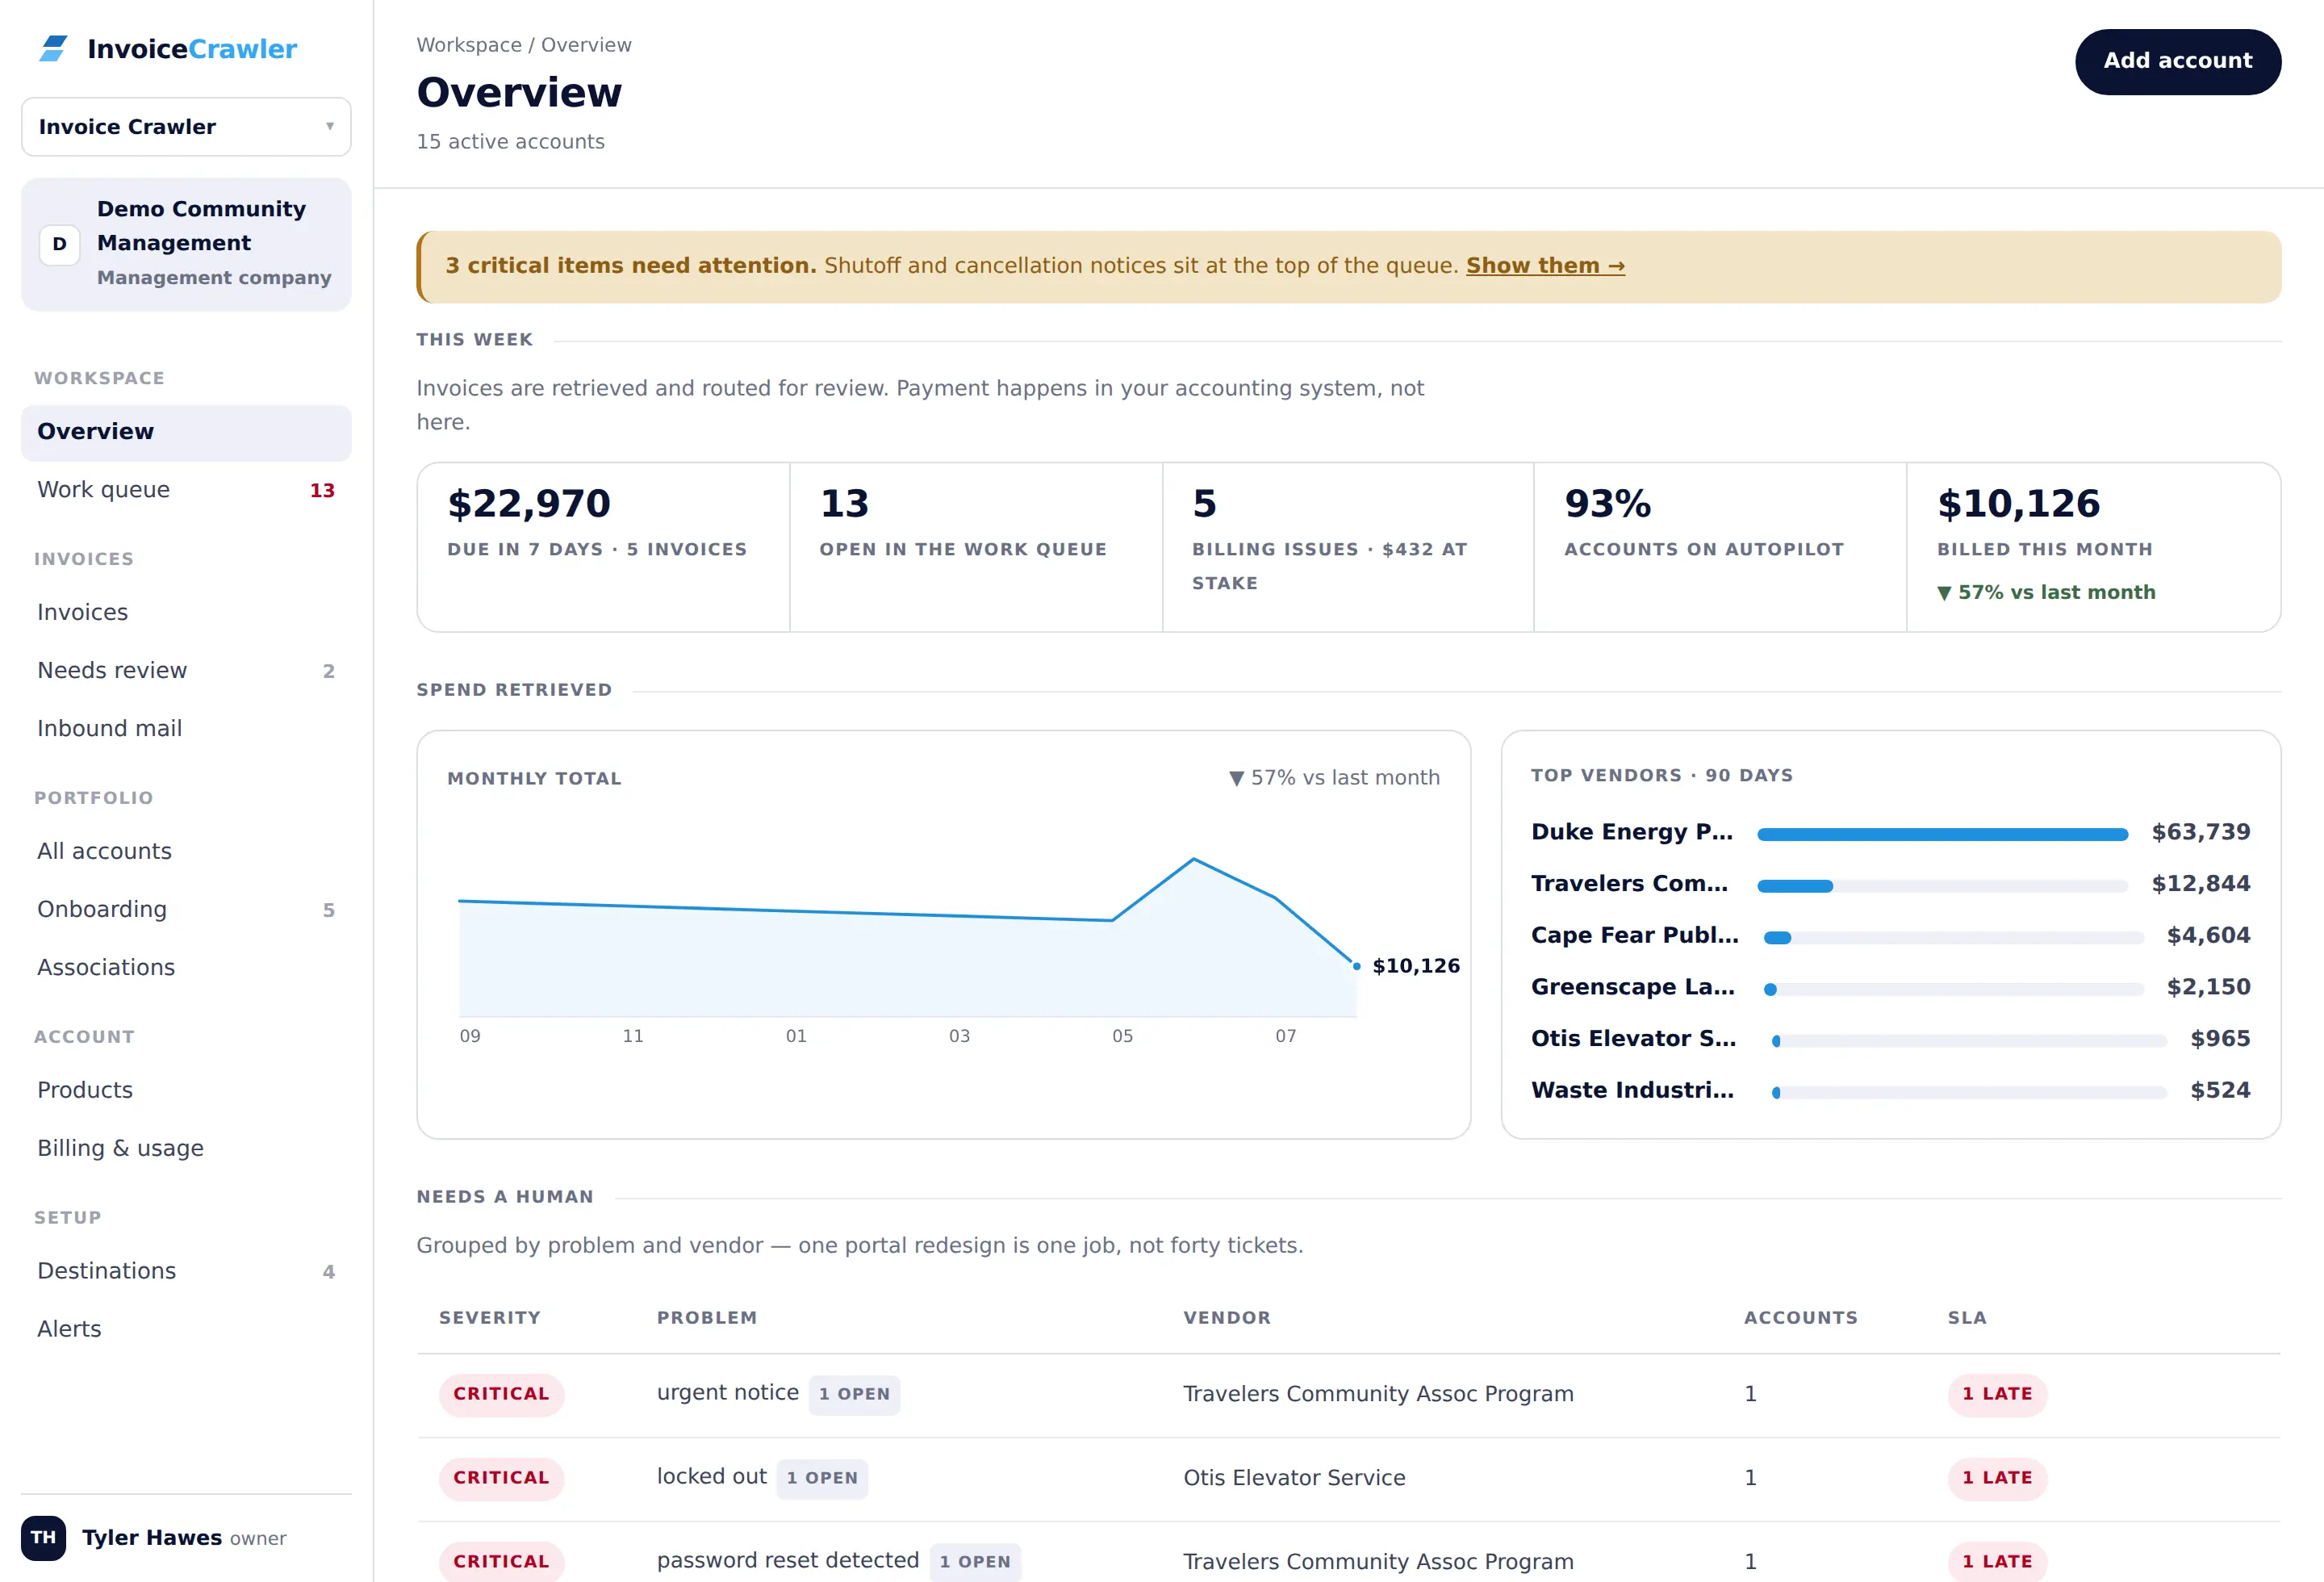Click the Travelers Com... vendor spend bar
The width and height of the screenshot is (2324, 1582).
pyautogui.click(x=1942, y=886)
